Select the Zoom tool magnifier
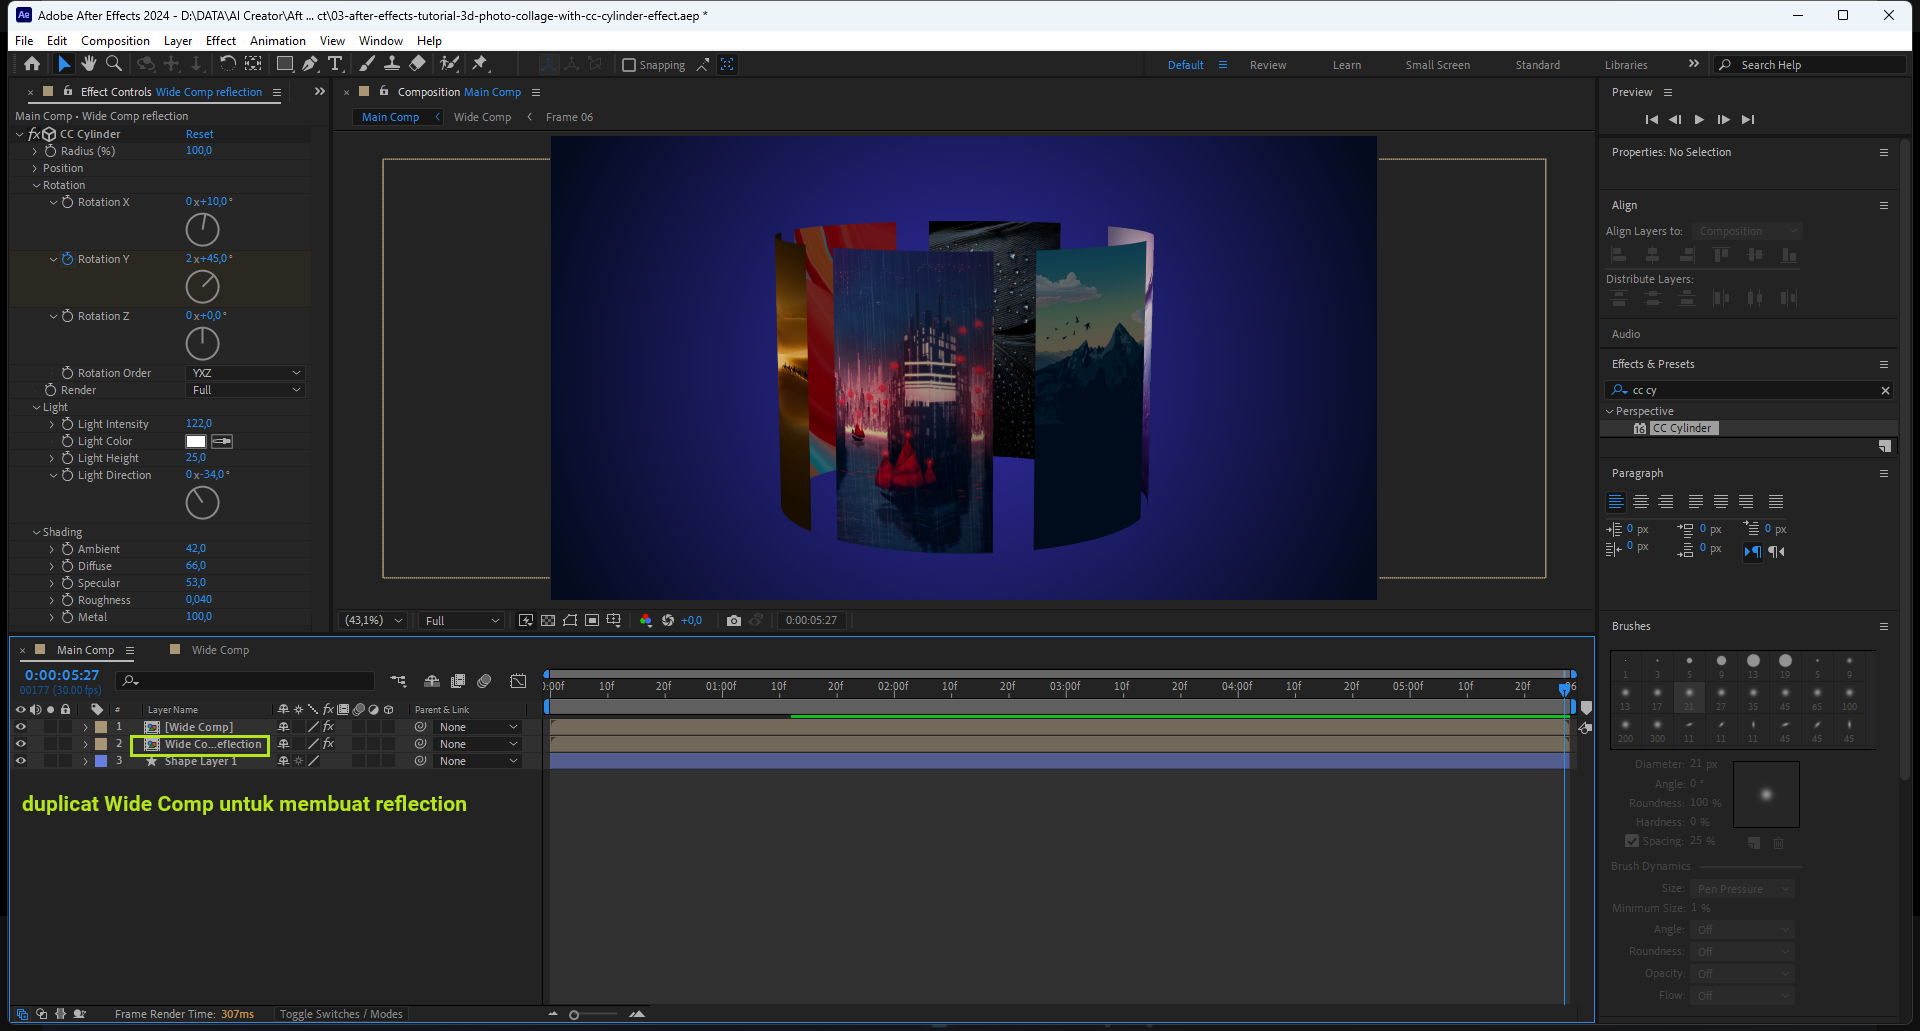 (x=114, y=64)
